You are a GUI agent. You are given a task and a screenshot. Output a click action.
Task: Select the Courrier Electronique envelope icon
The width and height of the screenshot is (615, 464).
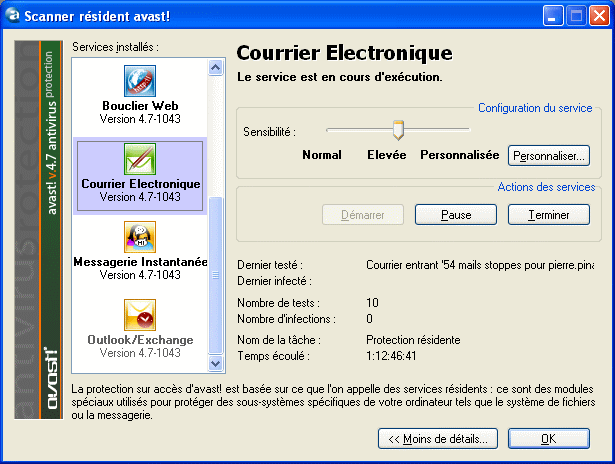pos(140,159)
